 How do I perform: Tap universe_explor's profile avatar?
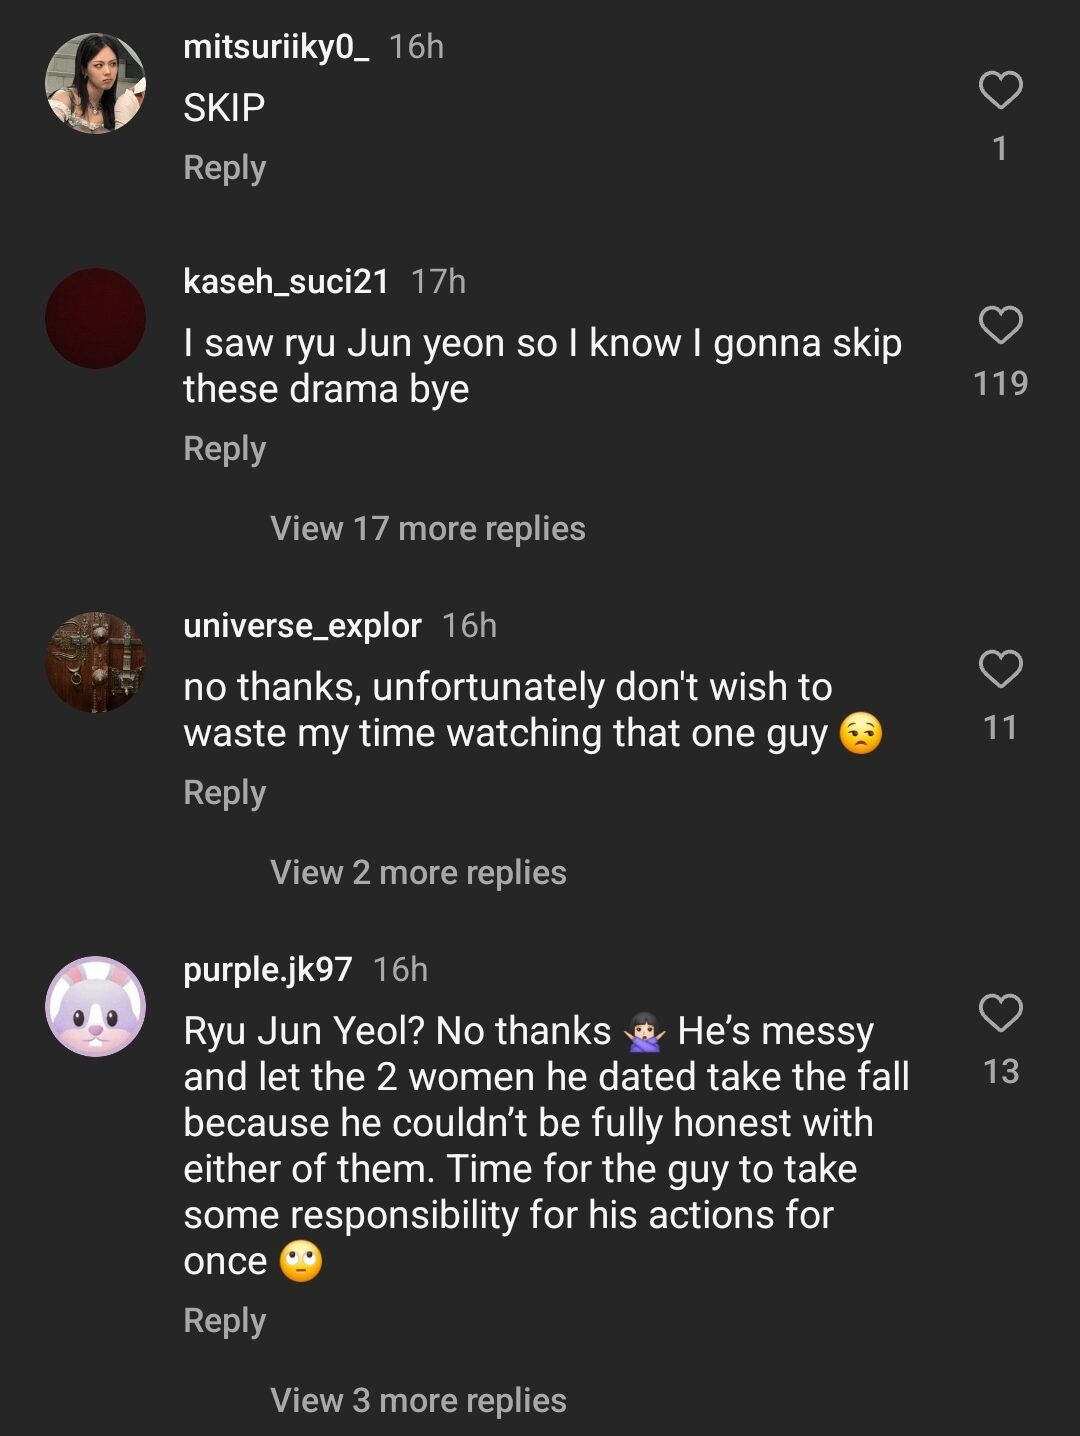point(96,662)
